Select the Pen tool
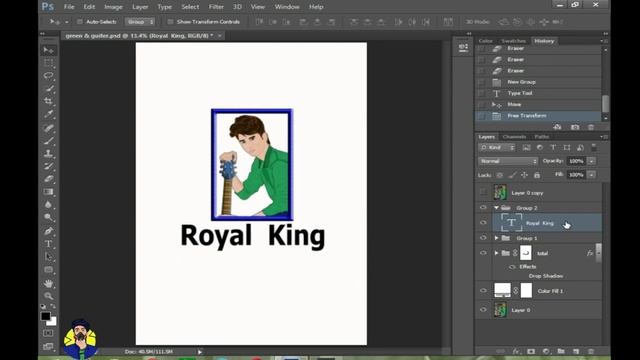 click(x=49, y=231)
